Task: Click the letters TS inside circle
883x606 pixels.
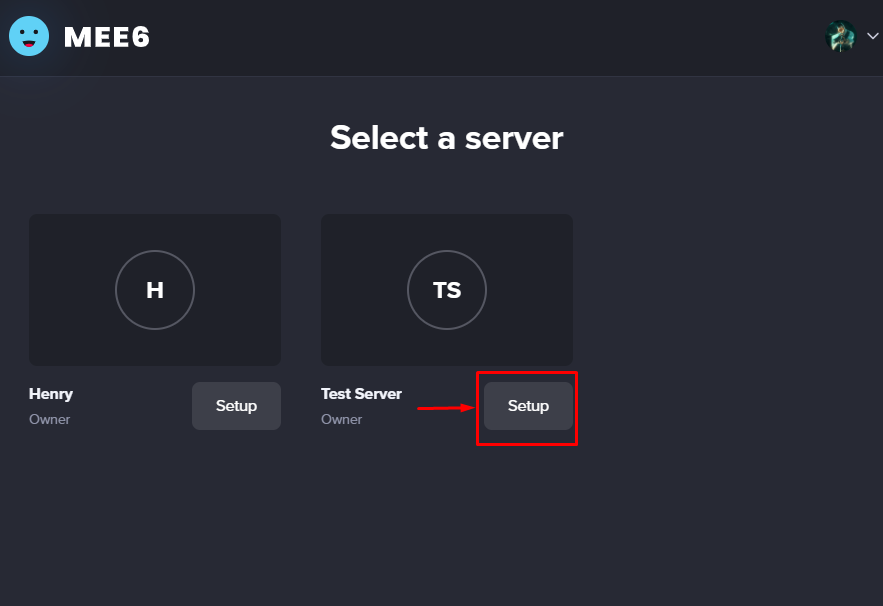Action: (x=447, y=290)
